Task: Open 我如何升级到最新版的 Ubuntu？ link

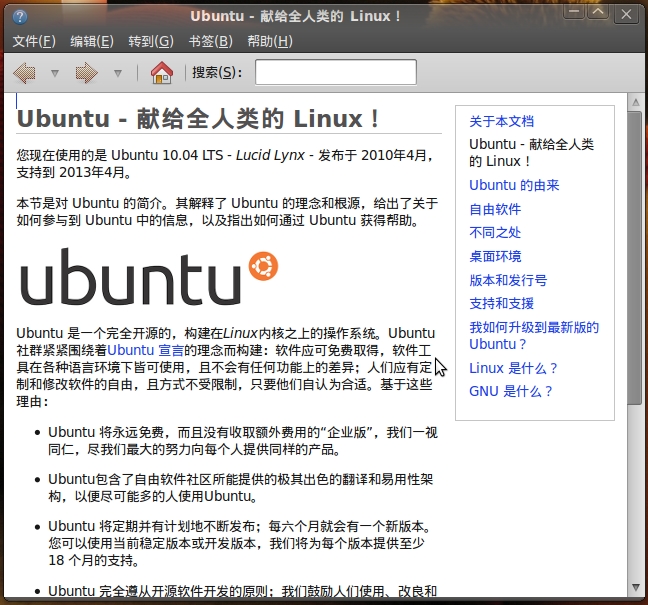Action: (x=534, y=336)
